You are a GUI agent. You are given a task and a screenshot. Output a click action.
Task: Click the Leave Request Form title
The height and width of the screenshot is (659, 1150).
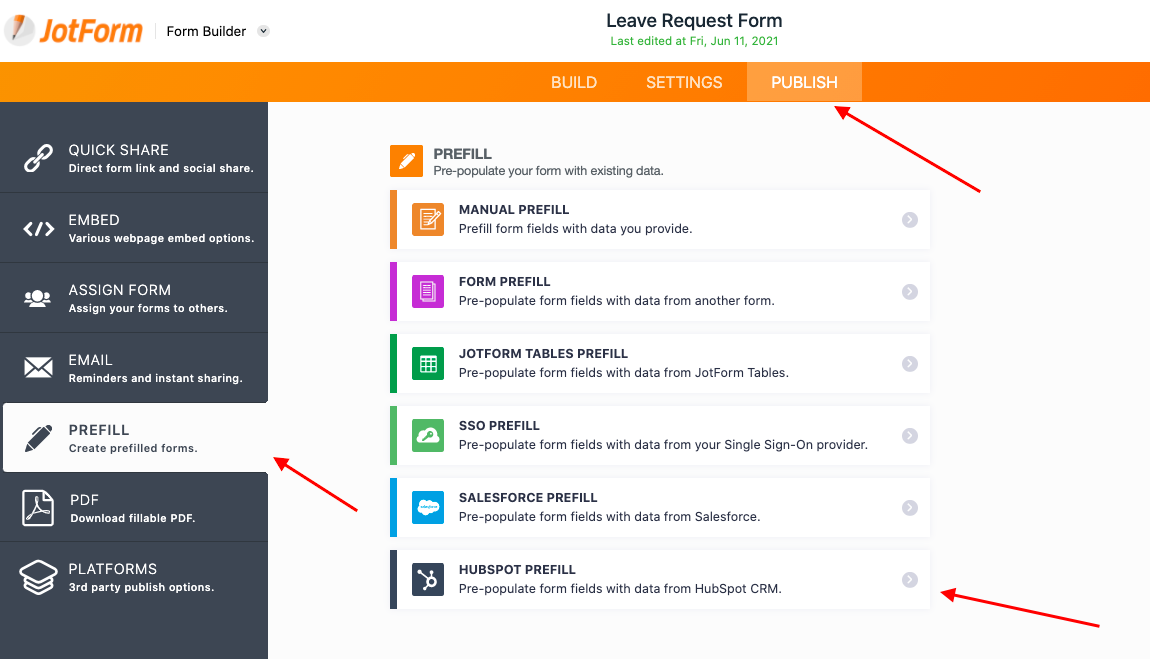[694, 21]
